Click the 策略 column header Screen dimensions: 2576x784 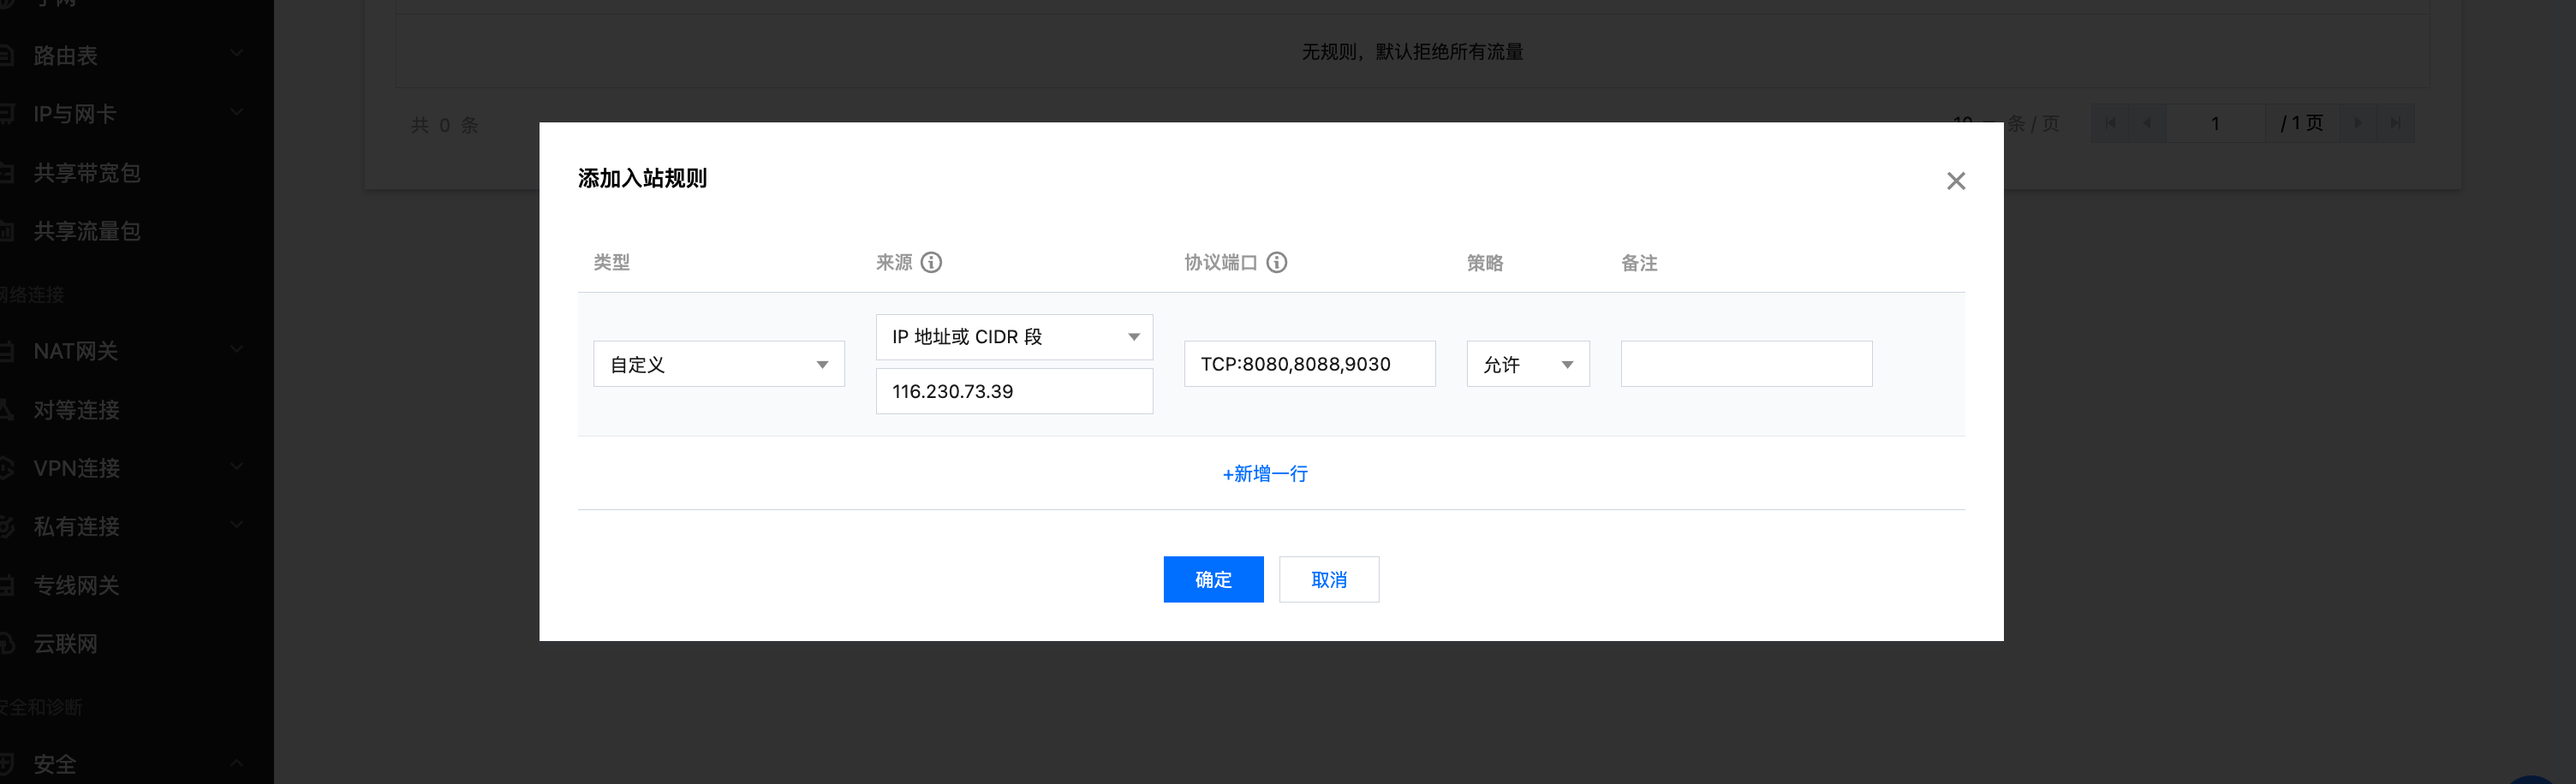point(1485,263)
